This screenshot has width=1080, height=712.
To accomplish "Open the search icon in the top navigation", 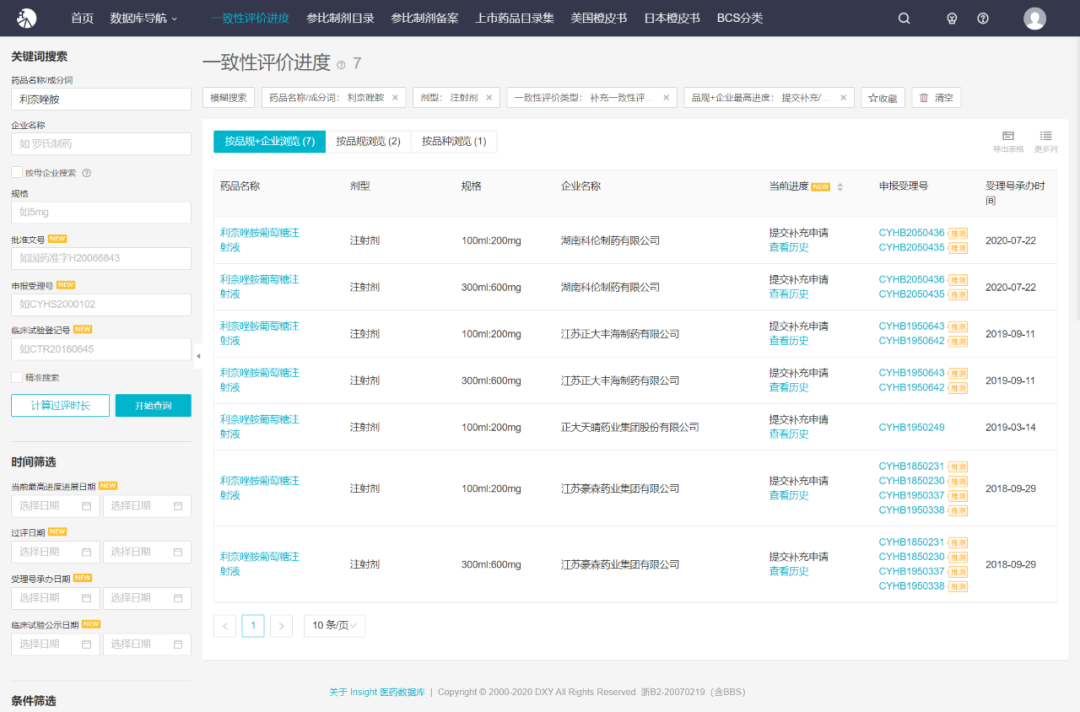I will (x=904, y=19).
